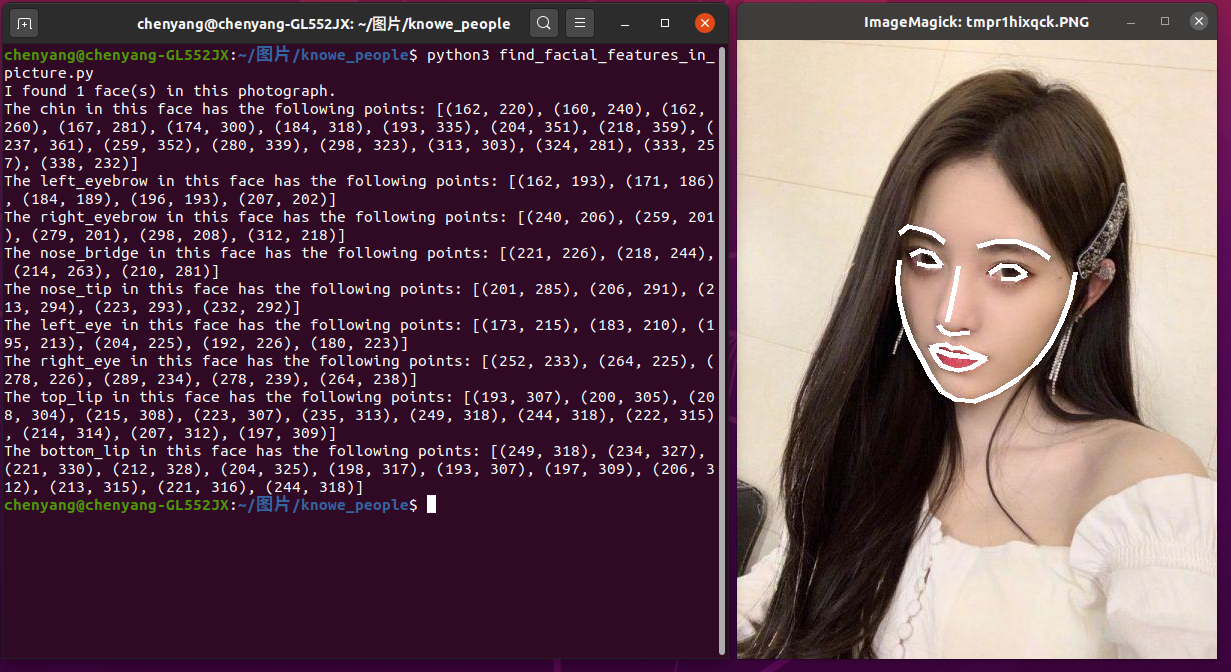Click the bottom_lip output line

tap(300, 450)
